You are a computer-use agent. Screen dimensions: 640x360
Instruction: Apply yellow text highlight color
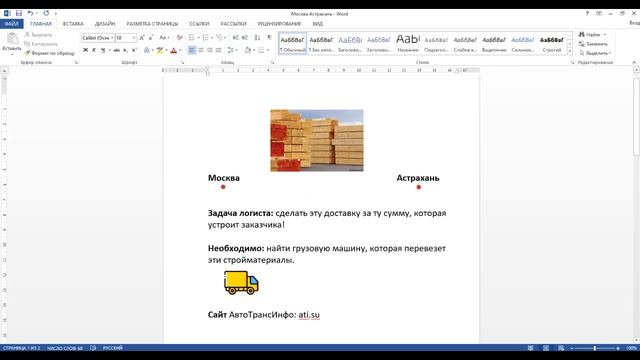[x=160, y=50]
